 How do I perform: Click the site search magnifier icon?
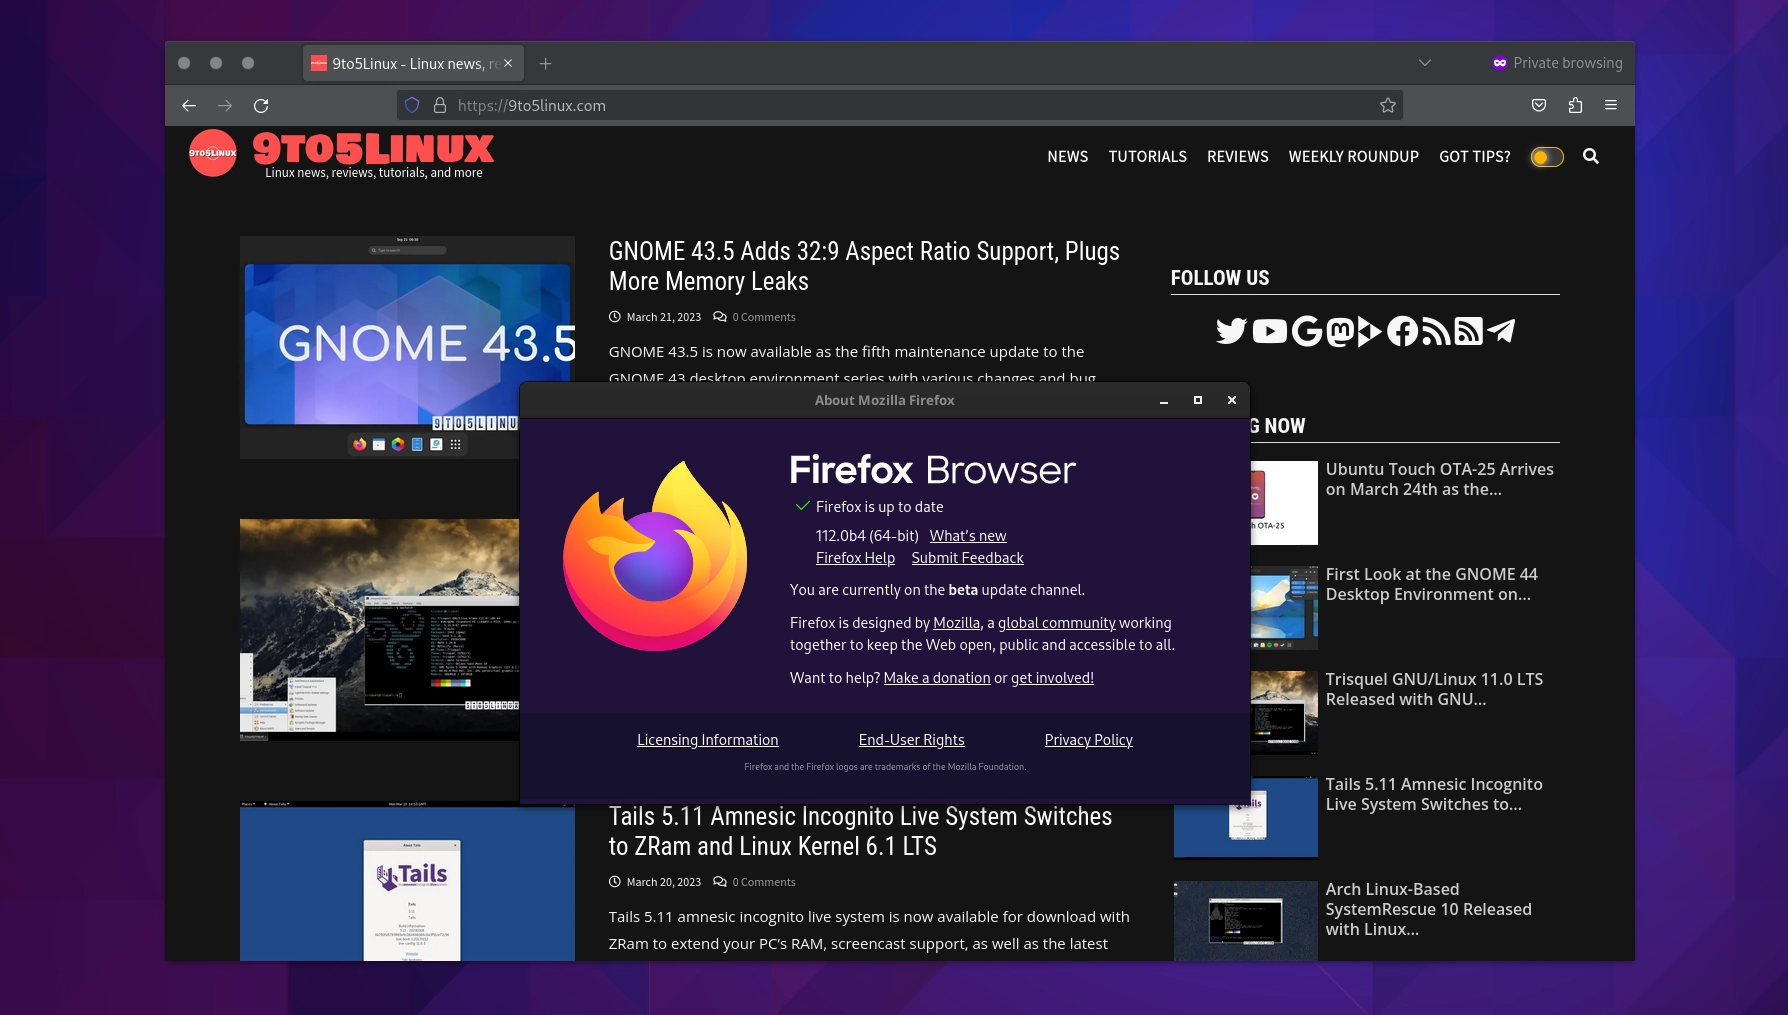click(1590, 157)
